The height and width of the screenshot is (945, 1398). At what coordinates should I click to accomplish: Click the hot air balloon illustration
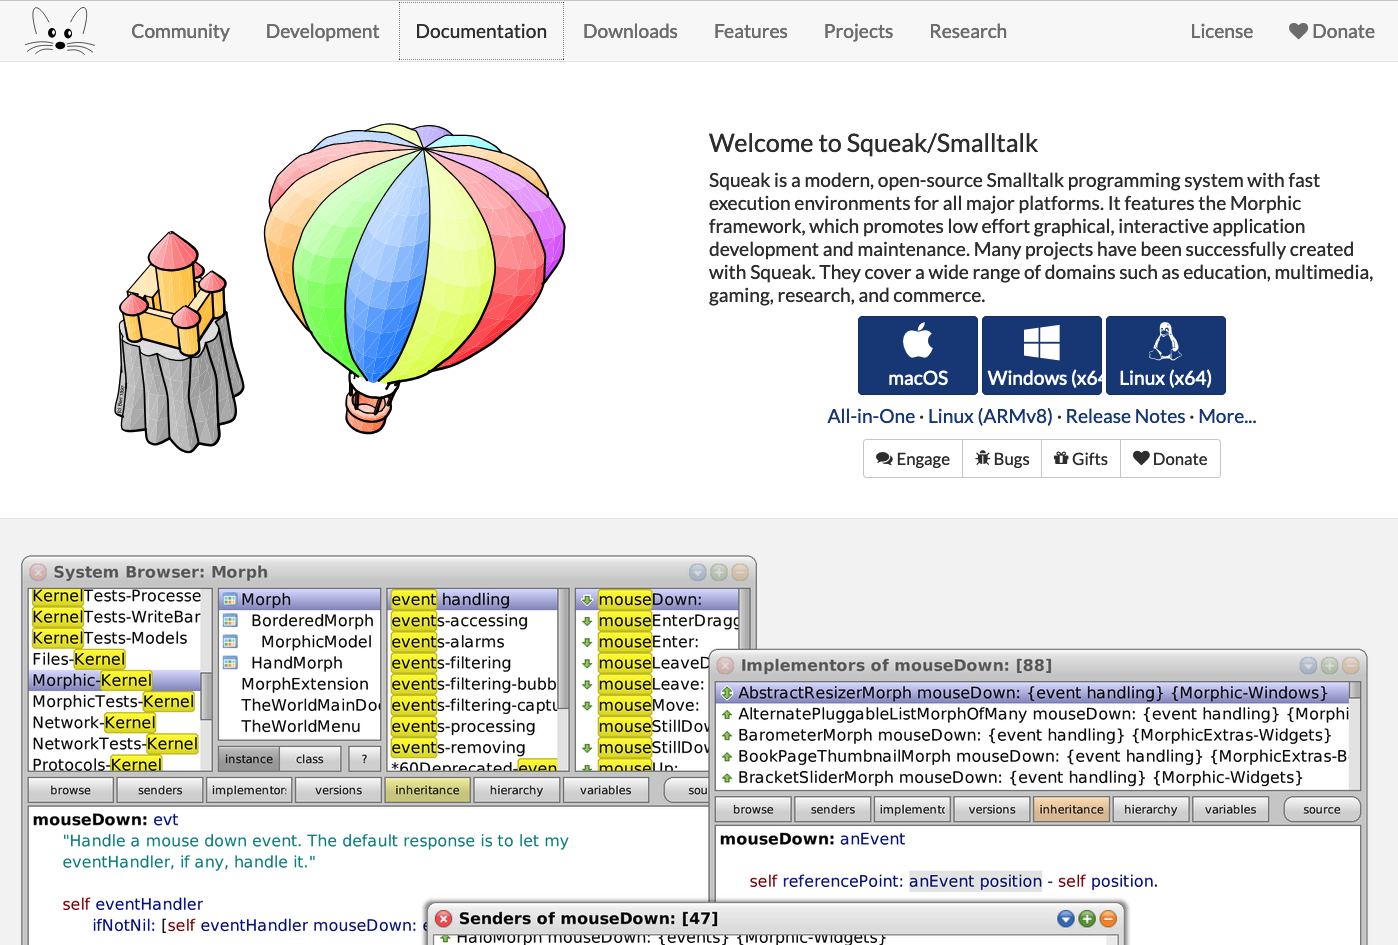click(414, 277)
